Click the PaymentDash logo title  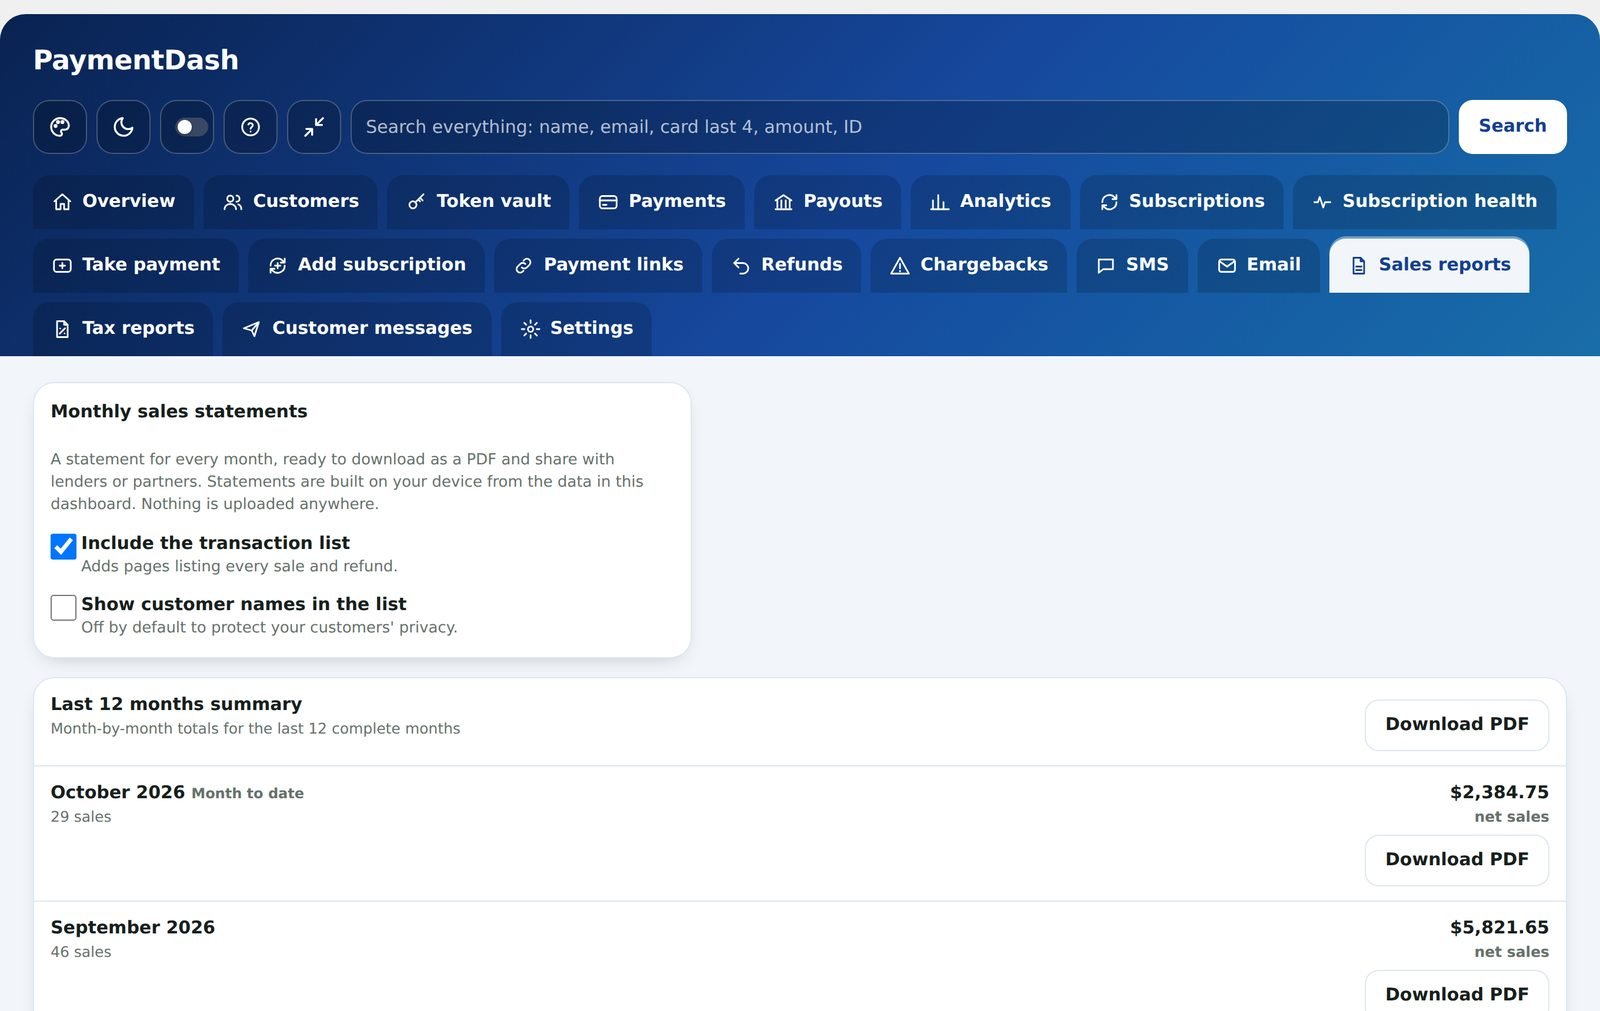[136, 60]
